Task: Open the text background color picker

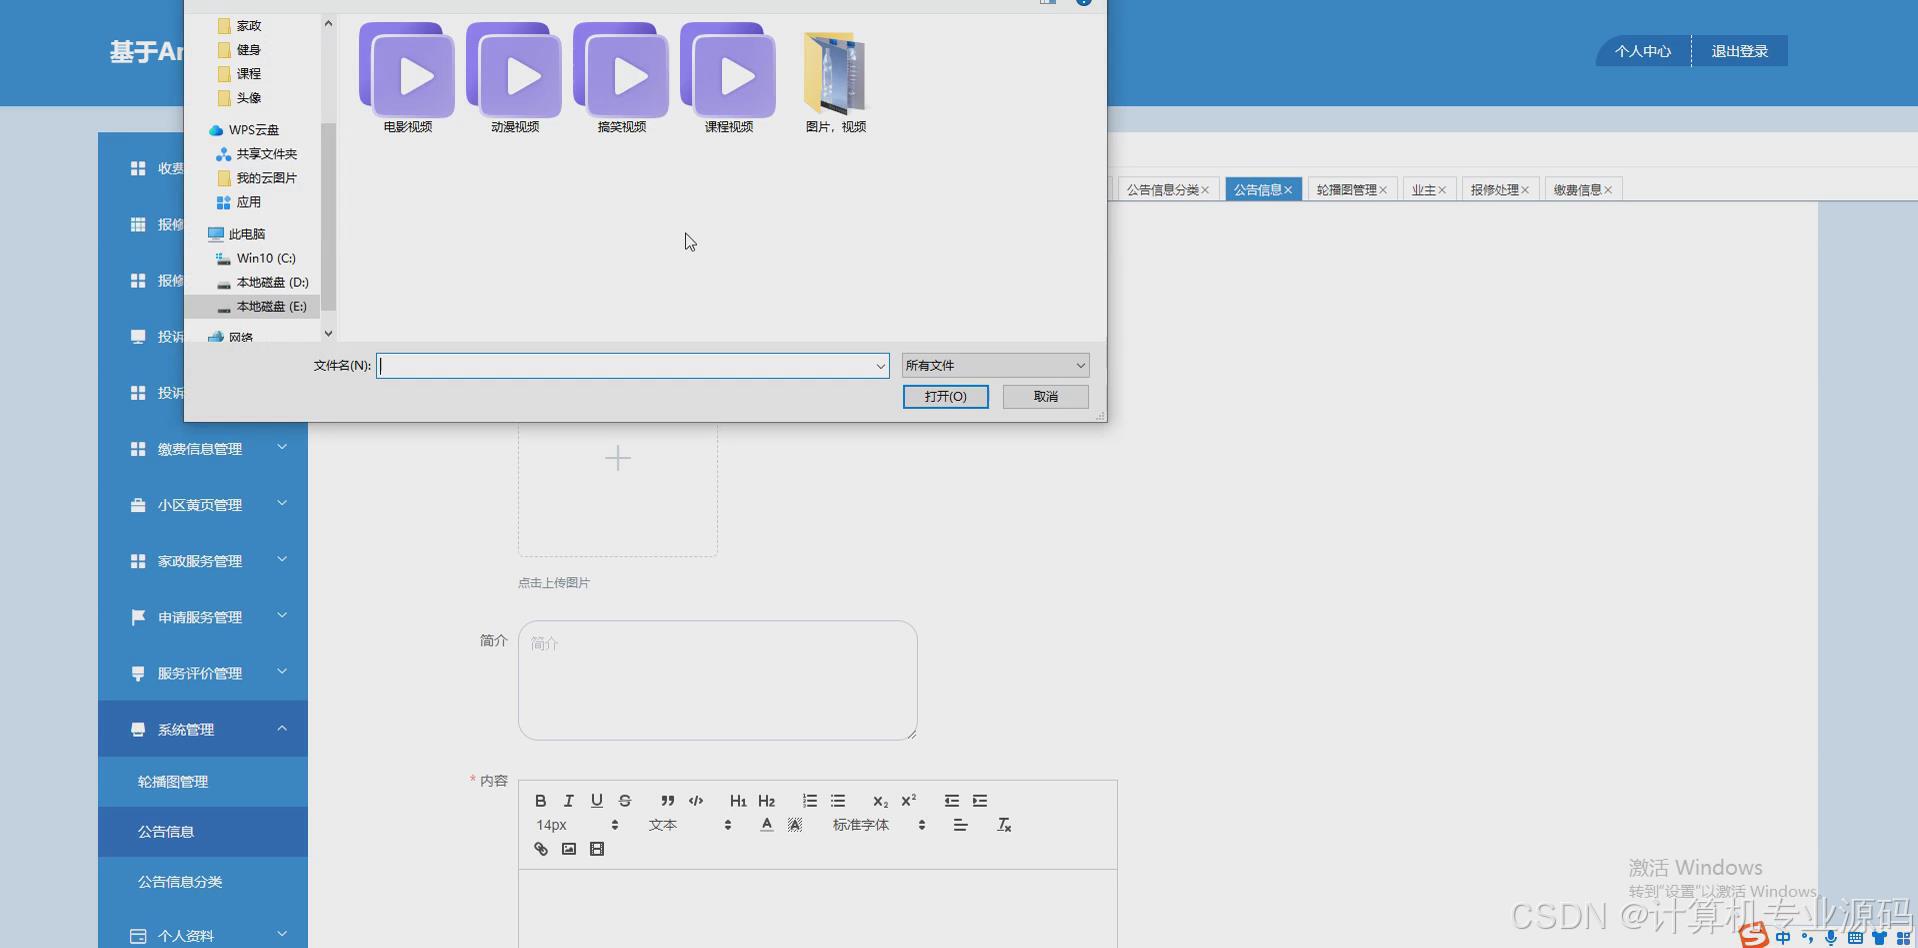Action: pos(794,825)
